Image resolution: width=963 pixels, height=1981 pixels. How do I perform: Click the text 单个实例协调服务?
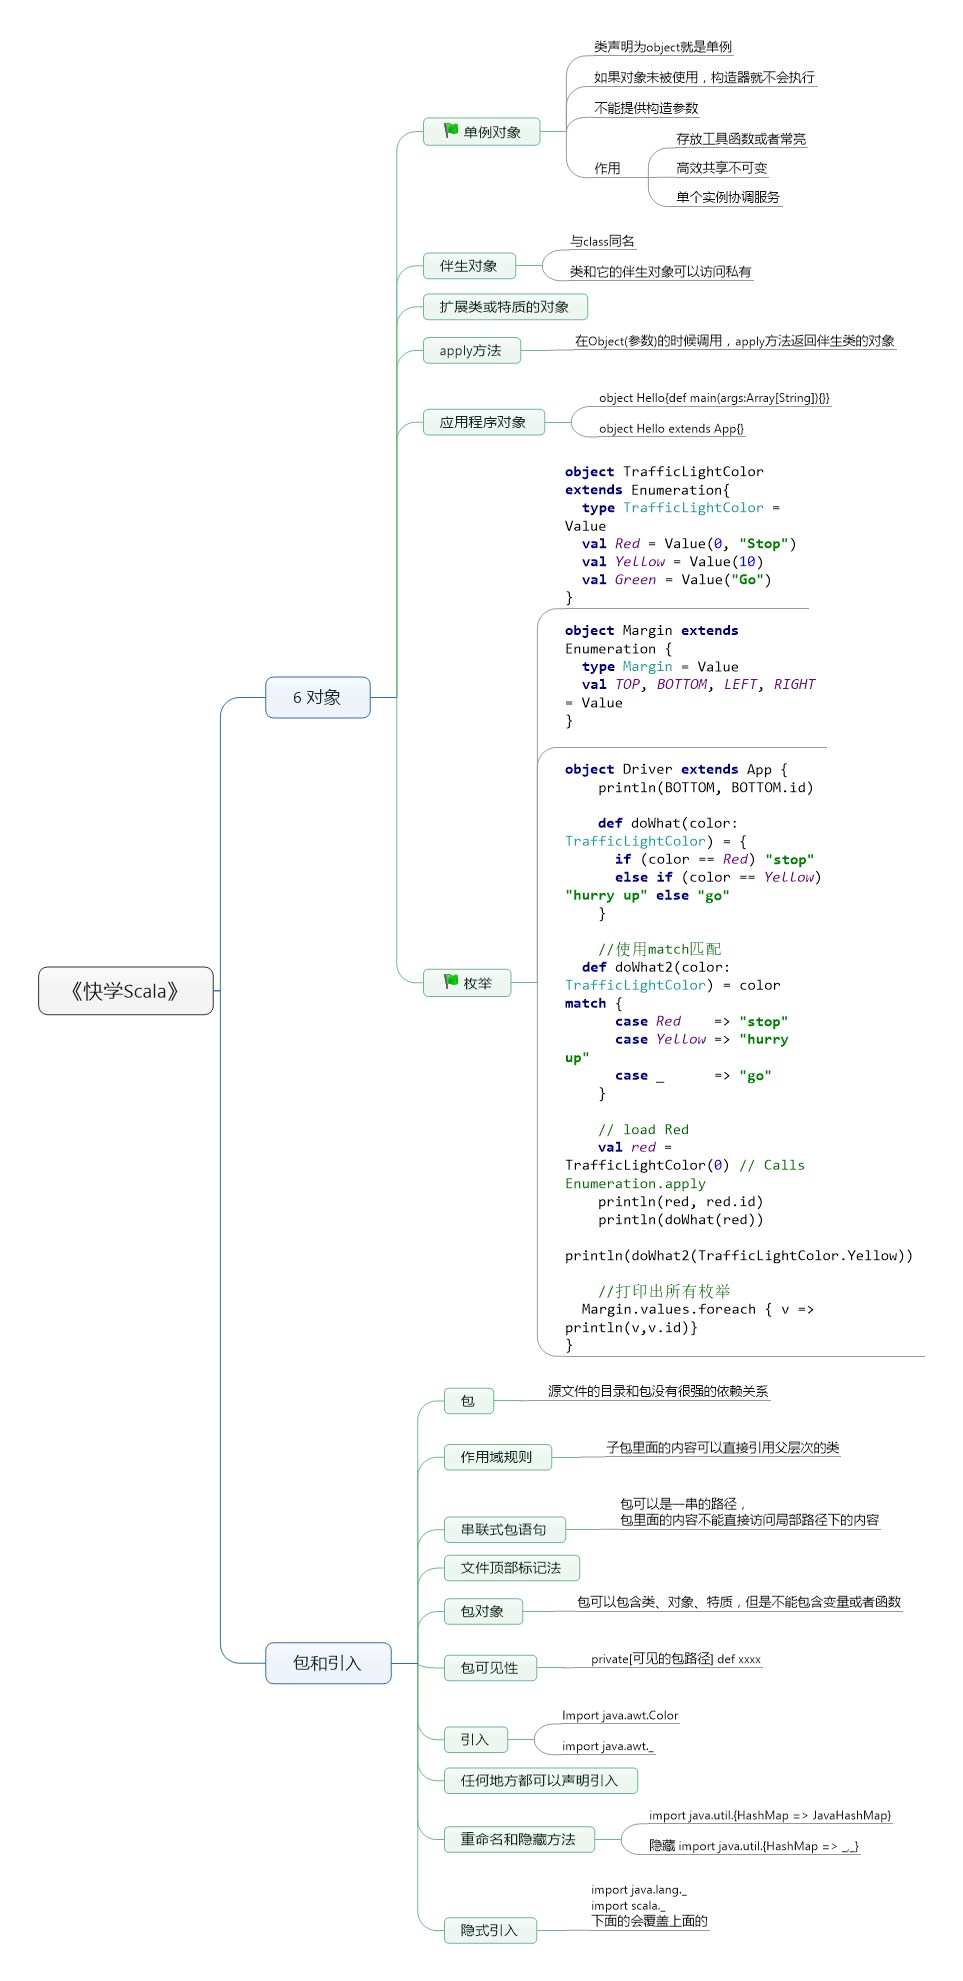pos(728,197)
